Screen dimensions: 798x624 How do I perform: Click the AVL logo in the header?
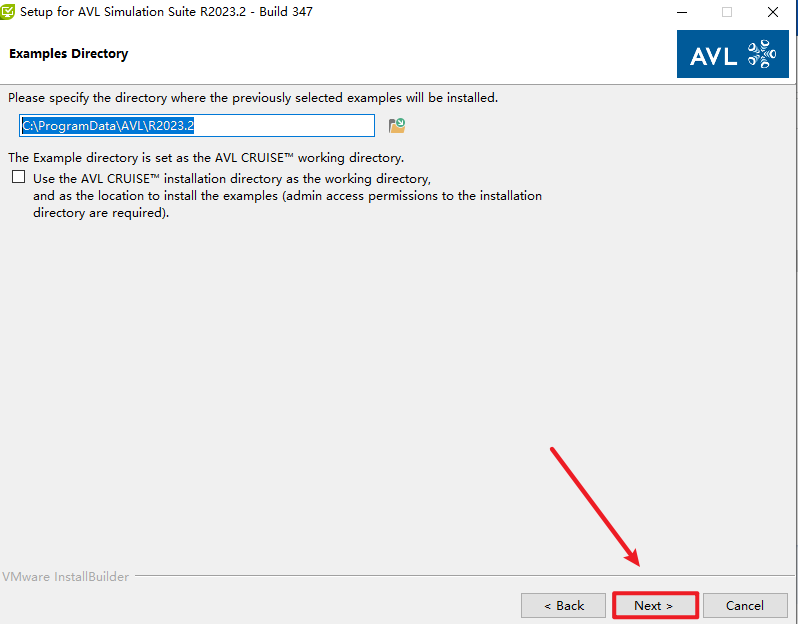click(732, 54)
